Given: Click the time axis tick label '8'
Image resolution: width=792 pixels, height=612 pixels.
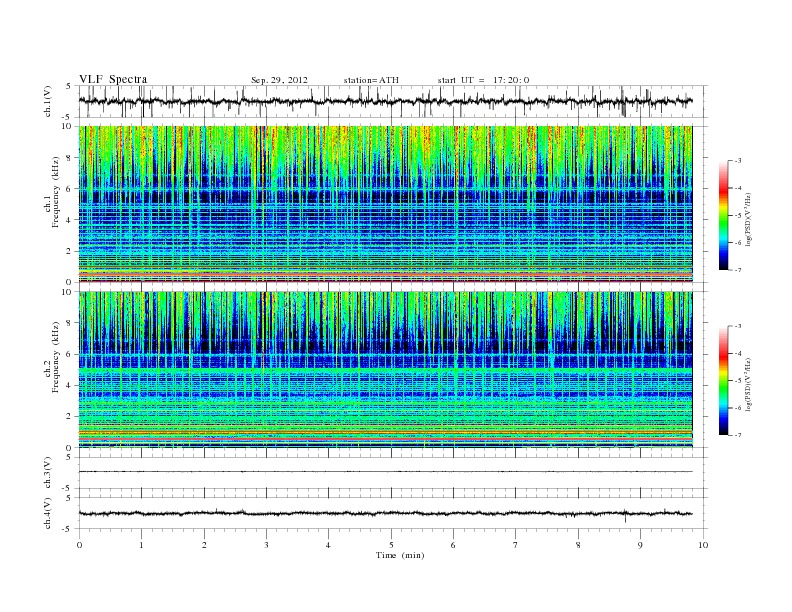Looking at the screenshot, I should click(x=578, y=545).
